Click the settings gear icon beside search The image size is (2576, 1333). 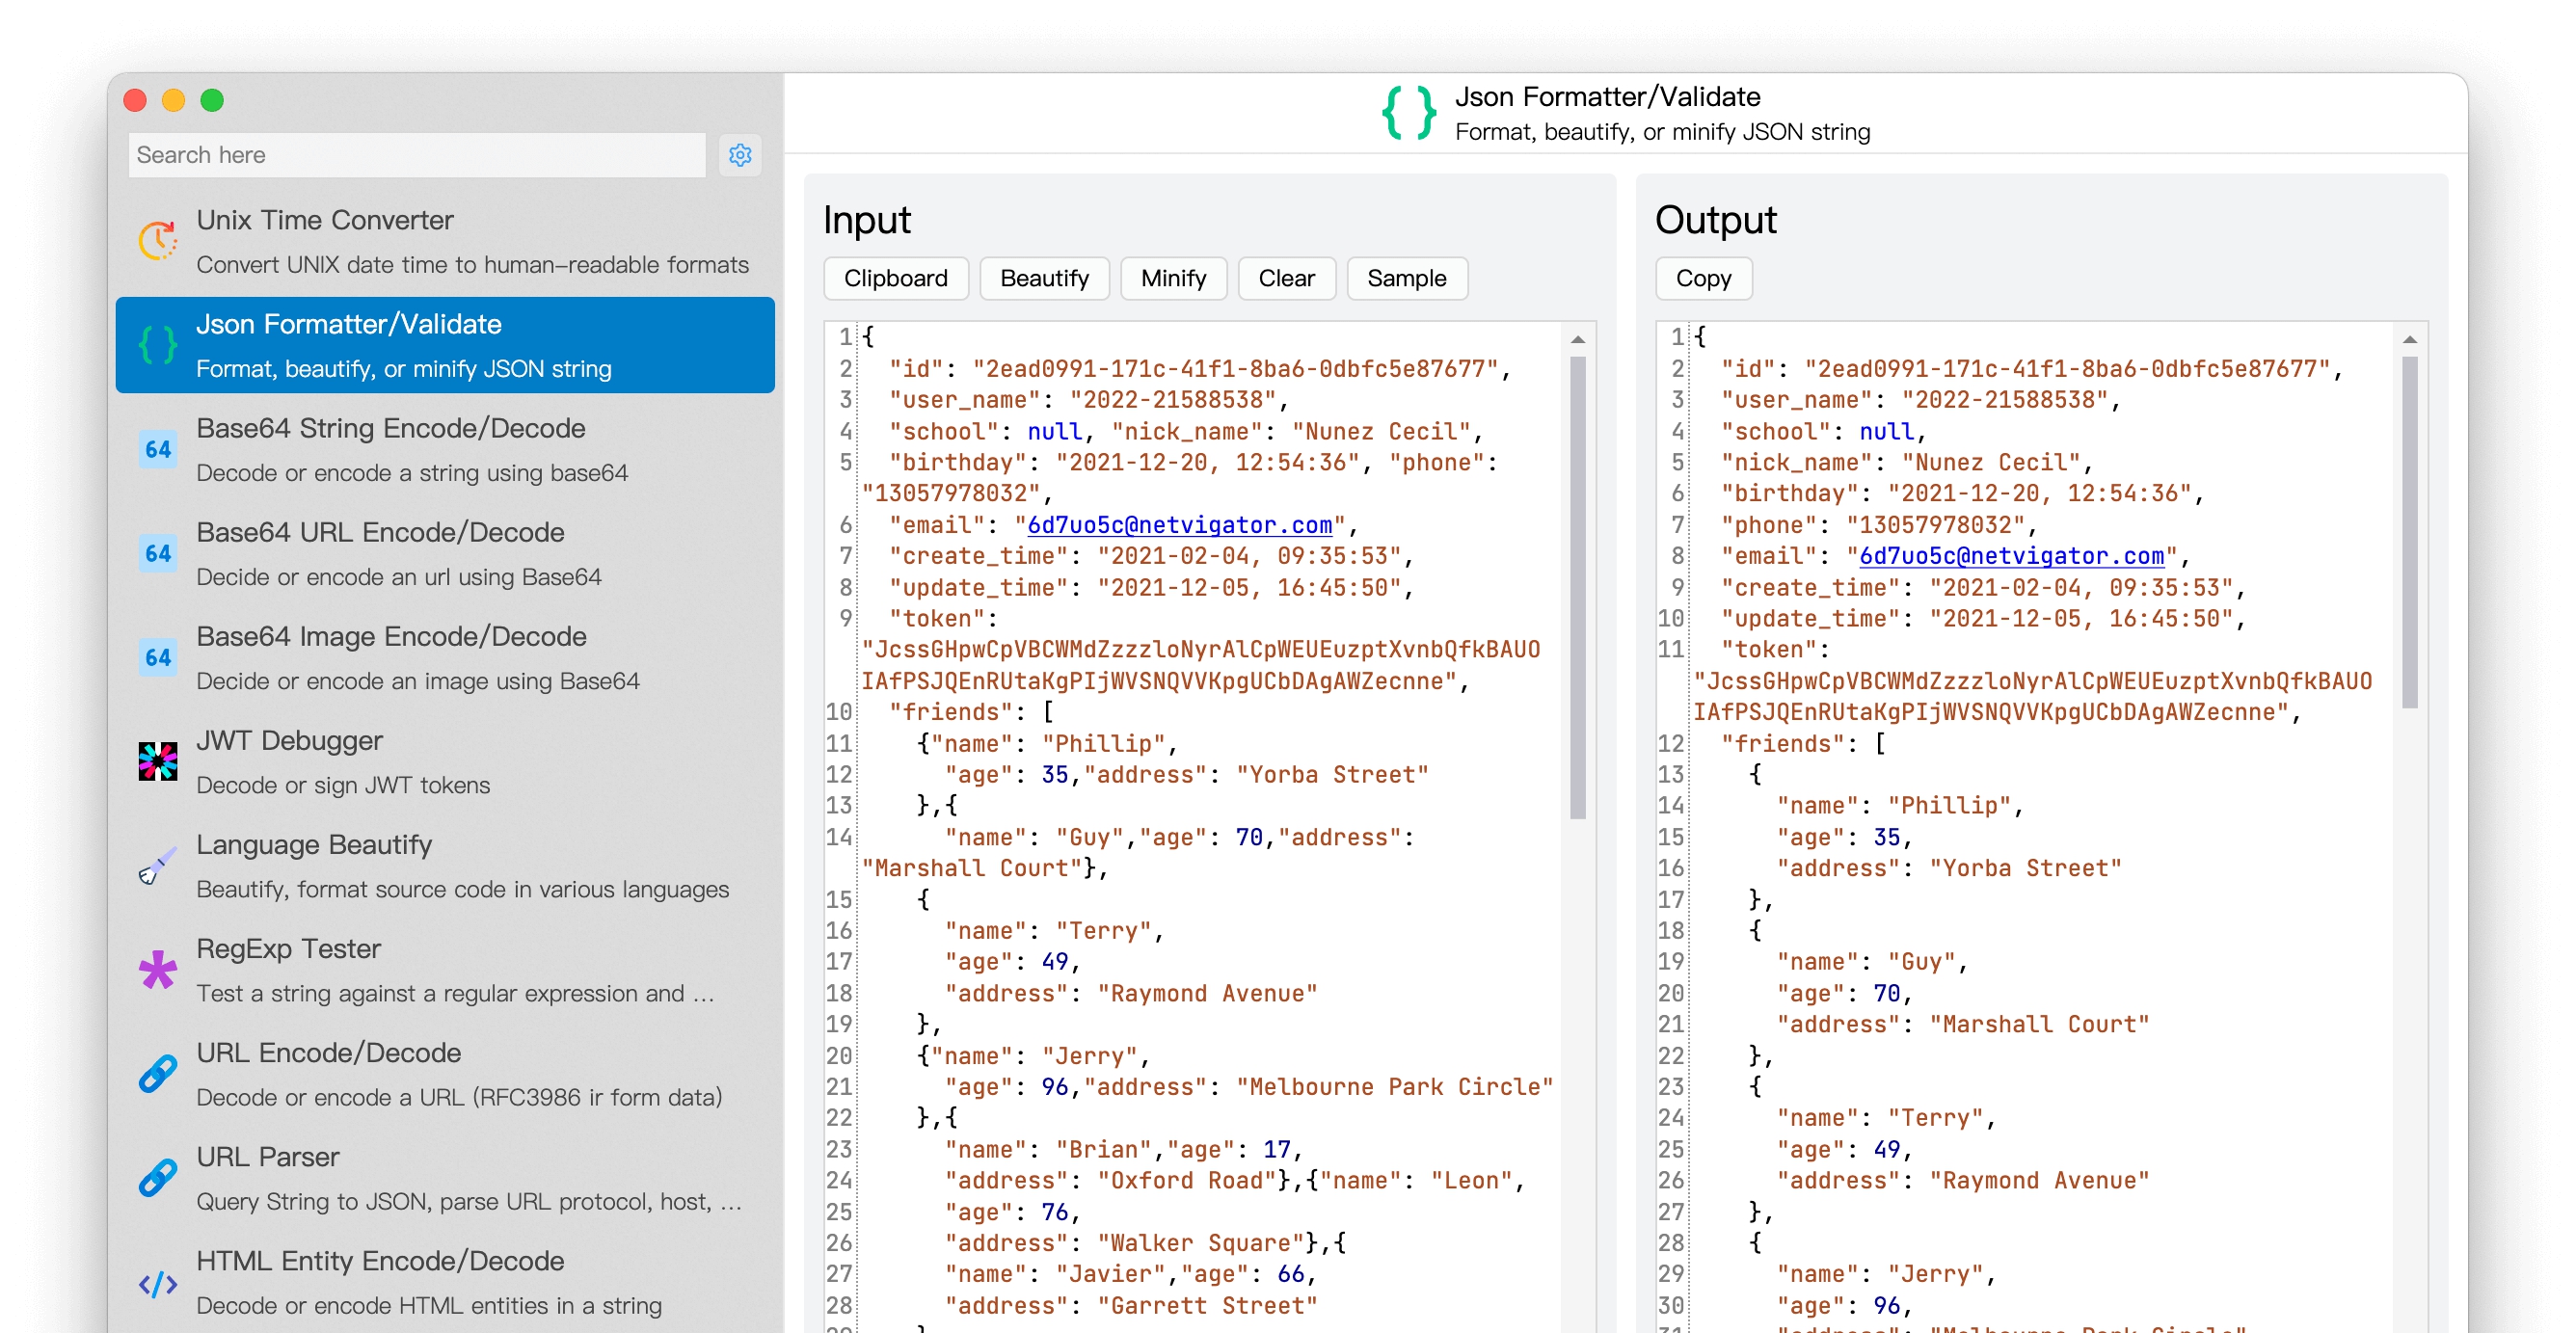[x=739, y=155]
